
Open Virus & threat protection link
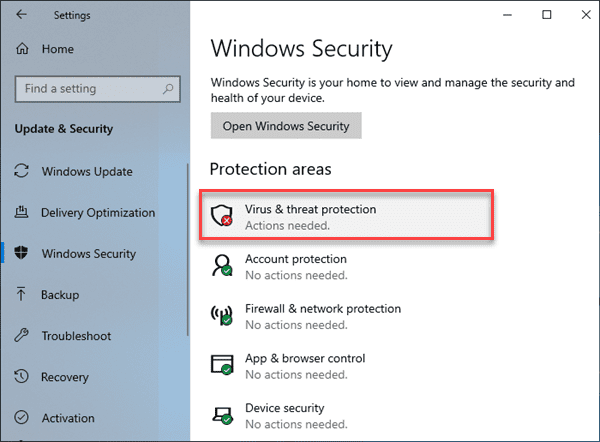310,210
